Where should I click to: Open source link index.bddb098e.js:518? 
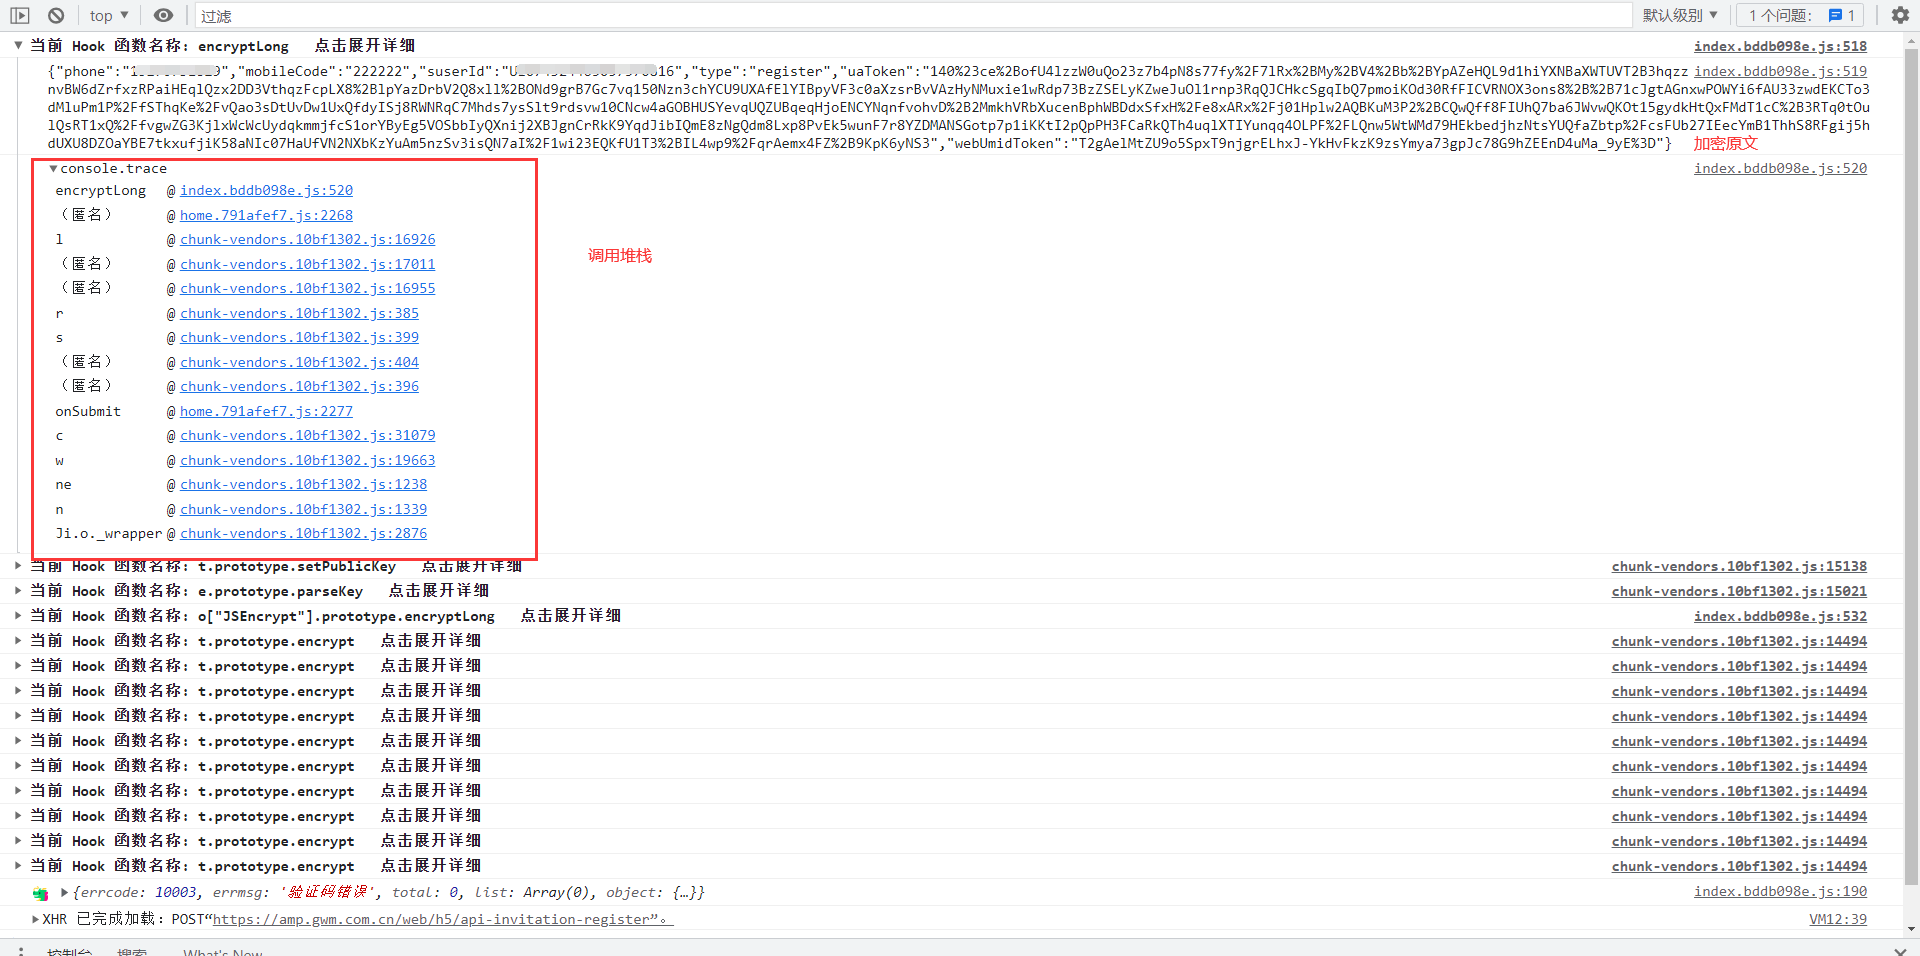(1780, 46)
